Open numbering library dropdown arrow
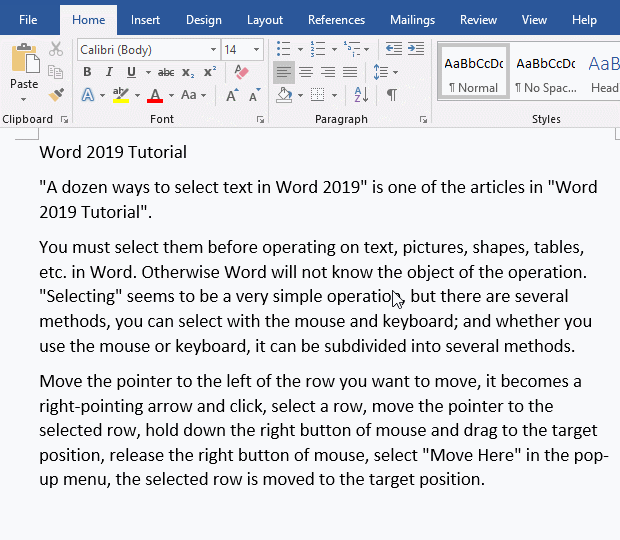The image size is (620, 540). tap(334, 49)
